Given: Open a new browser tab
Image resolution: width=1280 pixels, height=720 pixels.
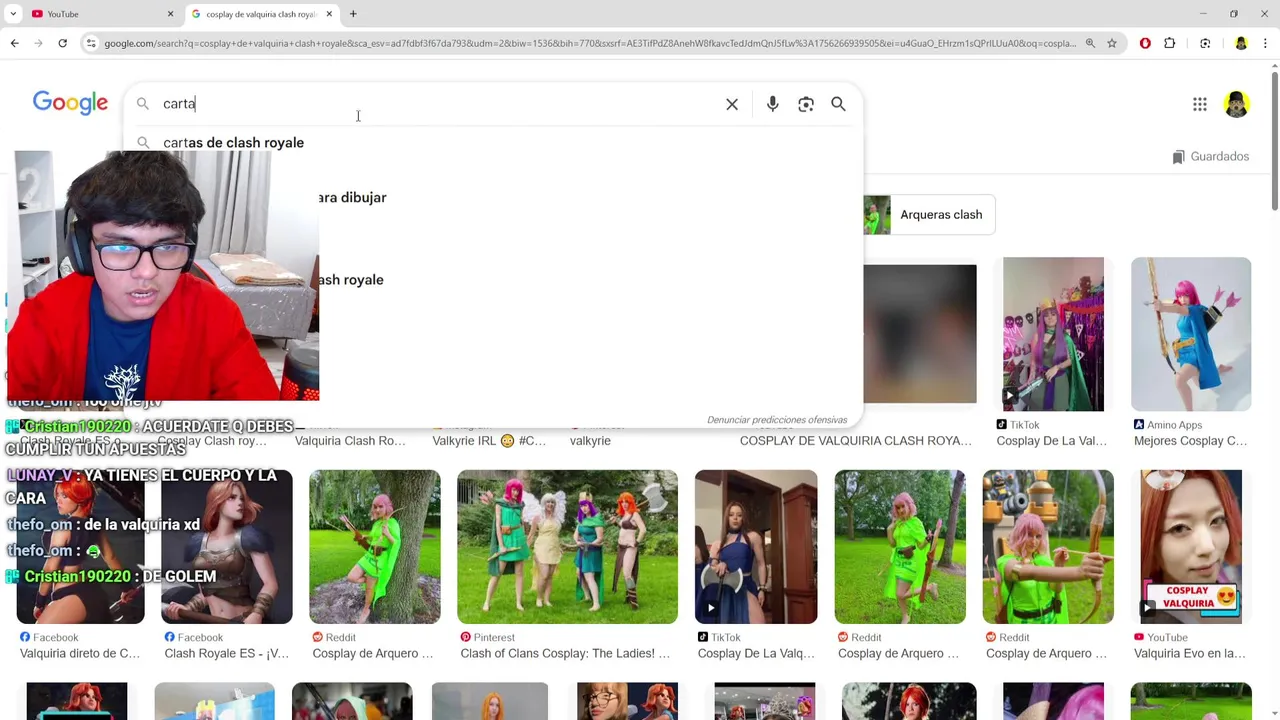Looking at the screenshot, I should [353, 14].
